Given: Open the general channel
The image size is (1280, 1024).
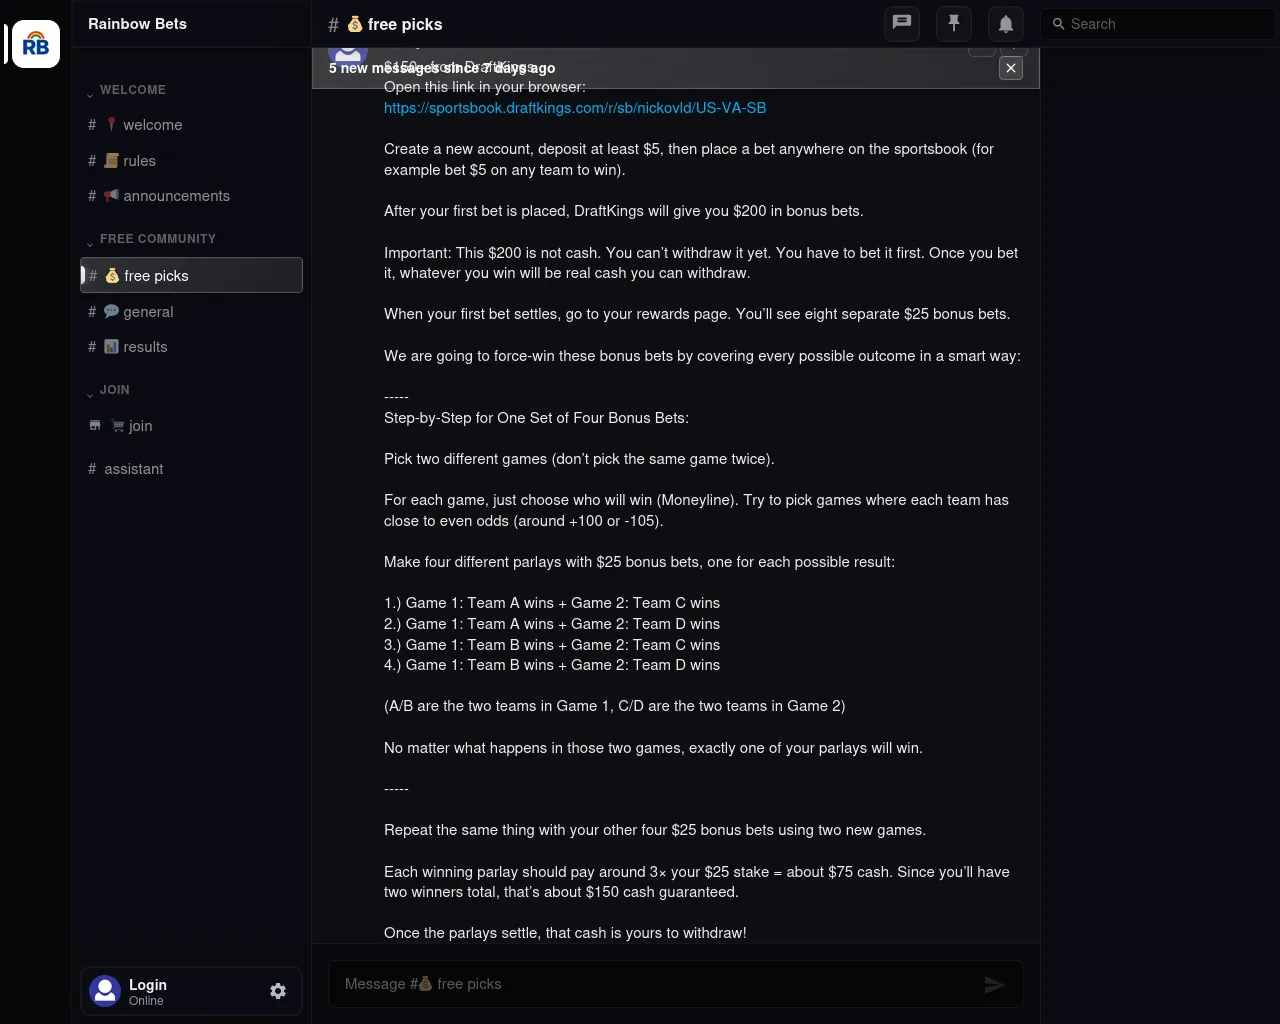Looking at the screenshot, I should [x=191, y=312].
